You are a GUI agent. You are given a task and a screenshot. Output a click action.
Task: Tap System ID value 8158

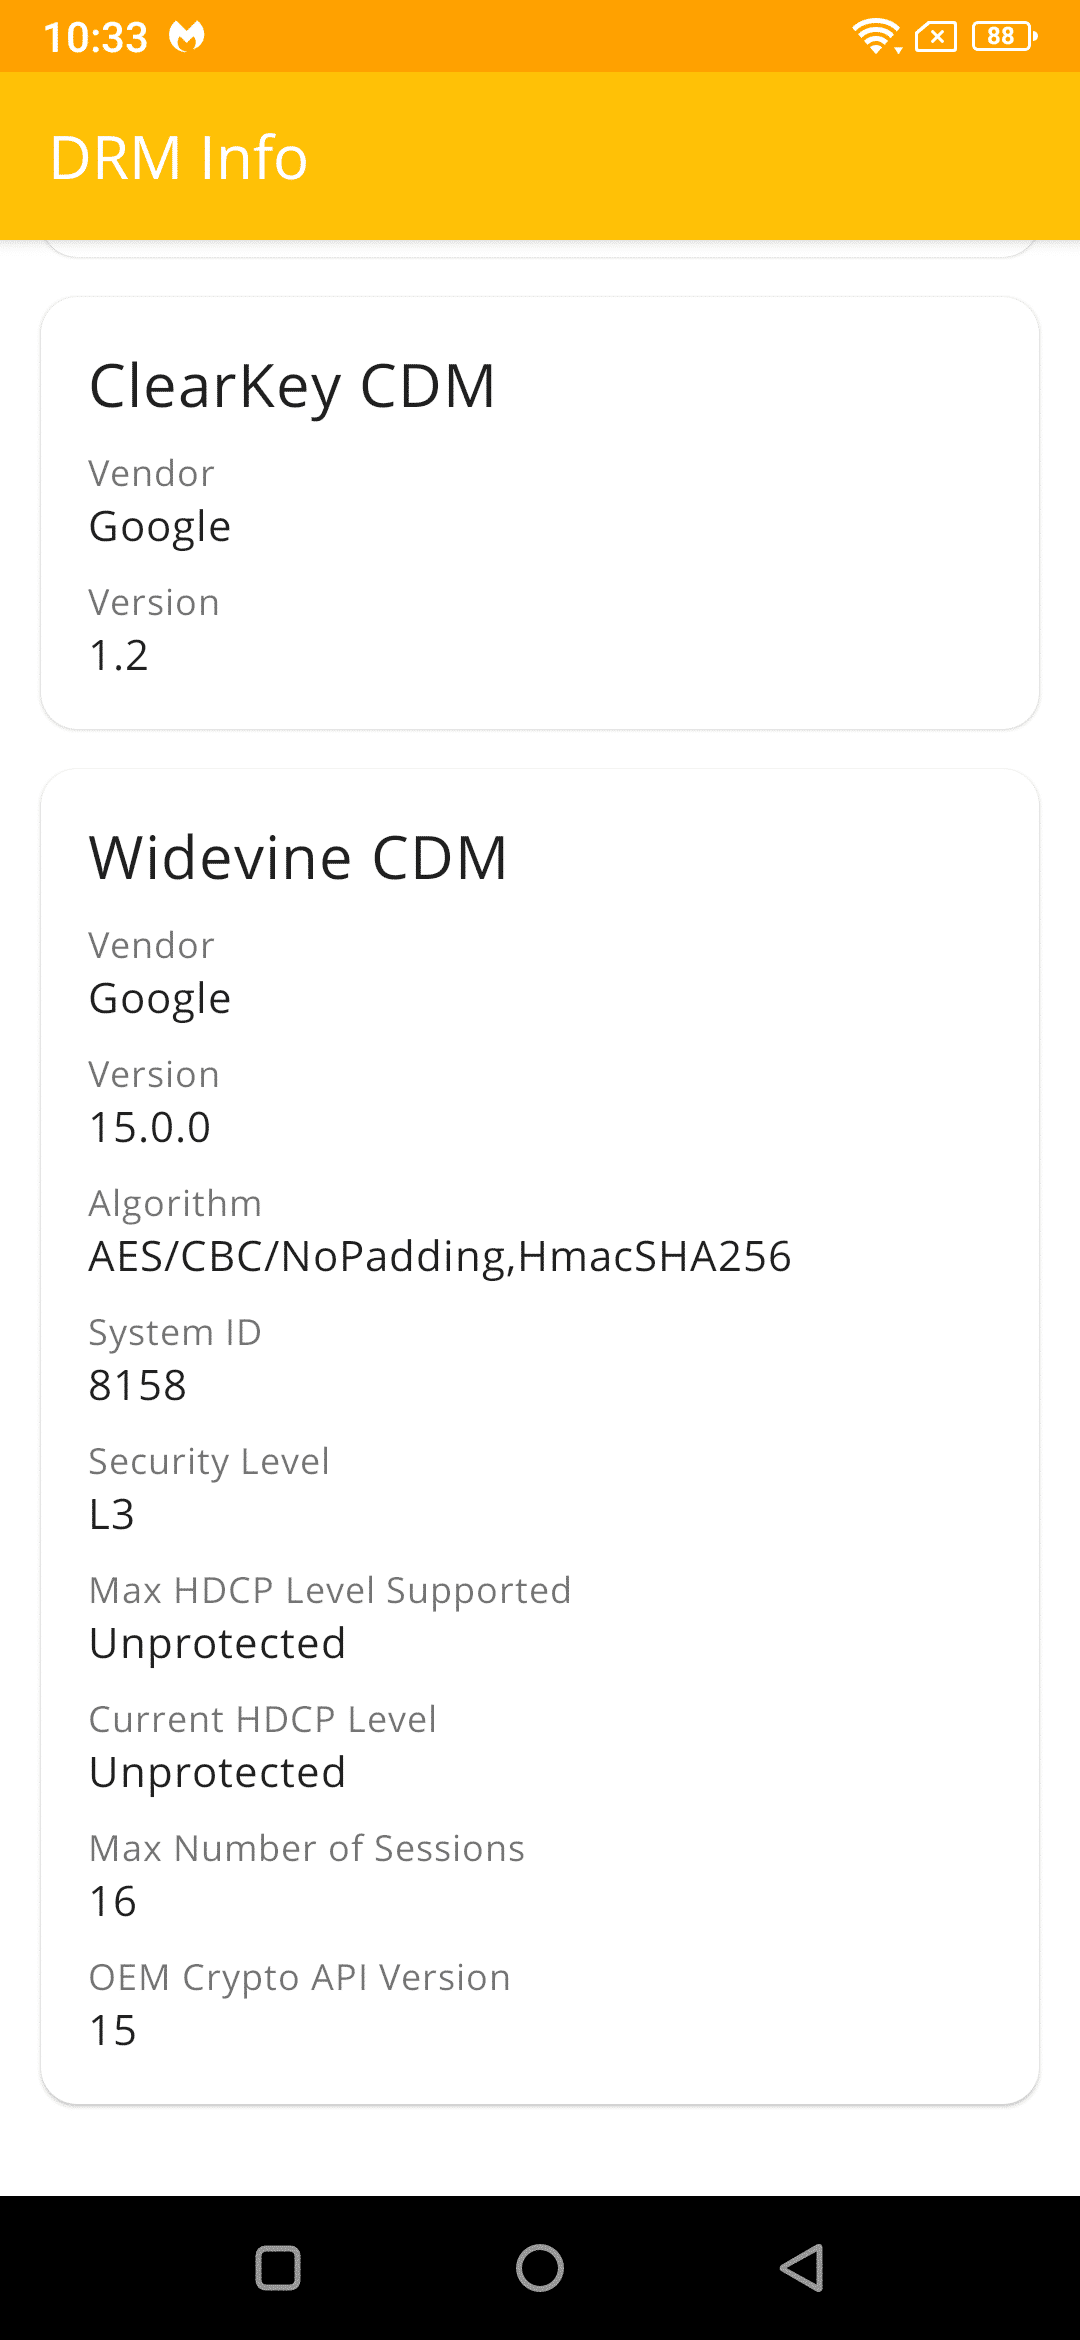pyautogui.click(x=138, y=1386)
